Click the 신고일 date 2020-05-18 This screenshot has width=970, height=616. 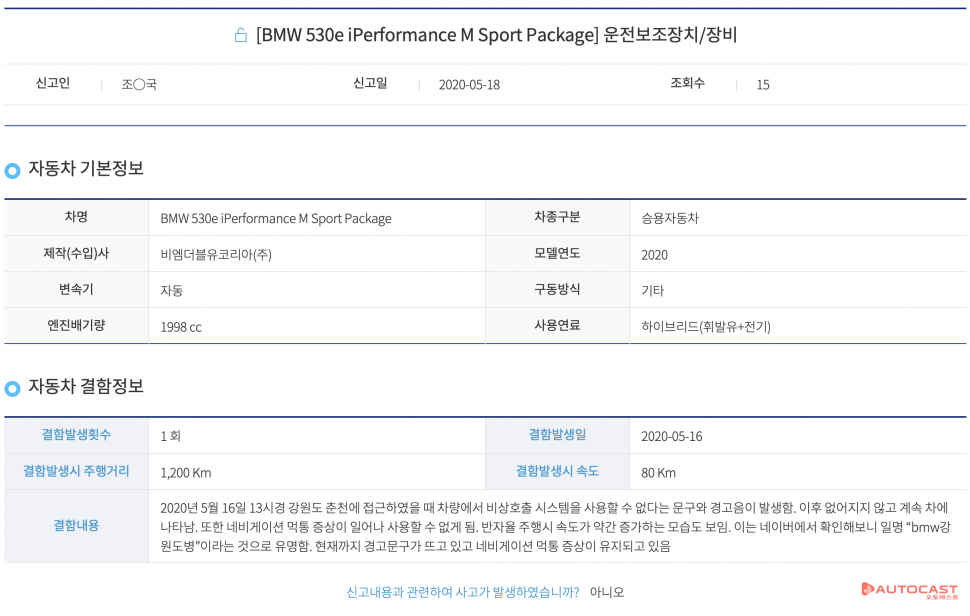469,85
